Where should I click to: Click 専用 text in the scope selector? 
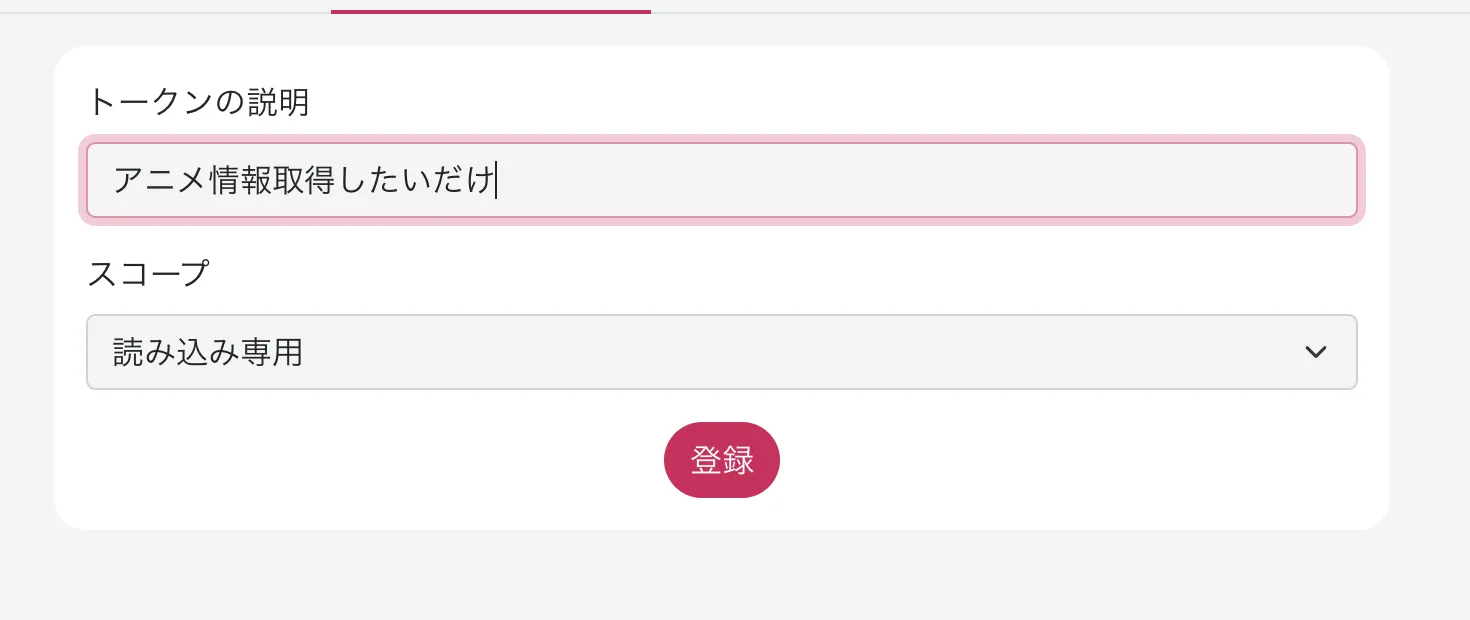coord(272,352)
